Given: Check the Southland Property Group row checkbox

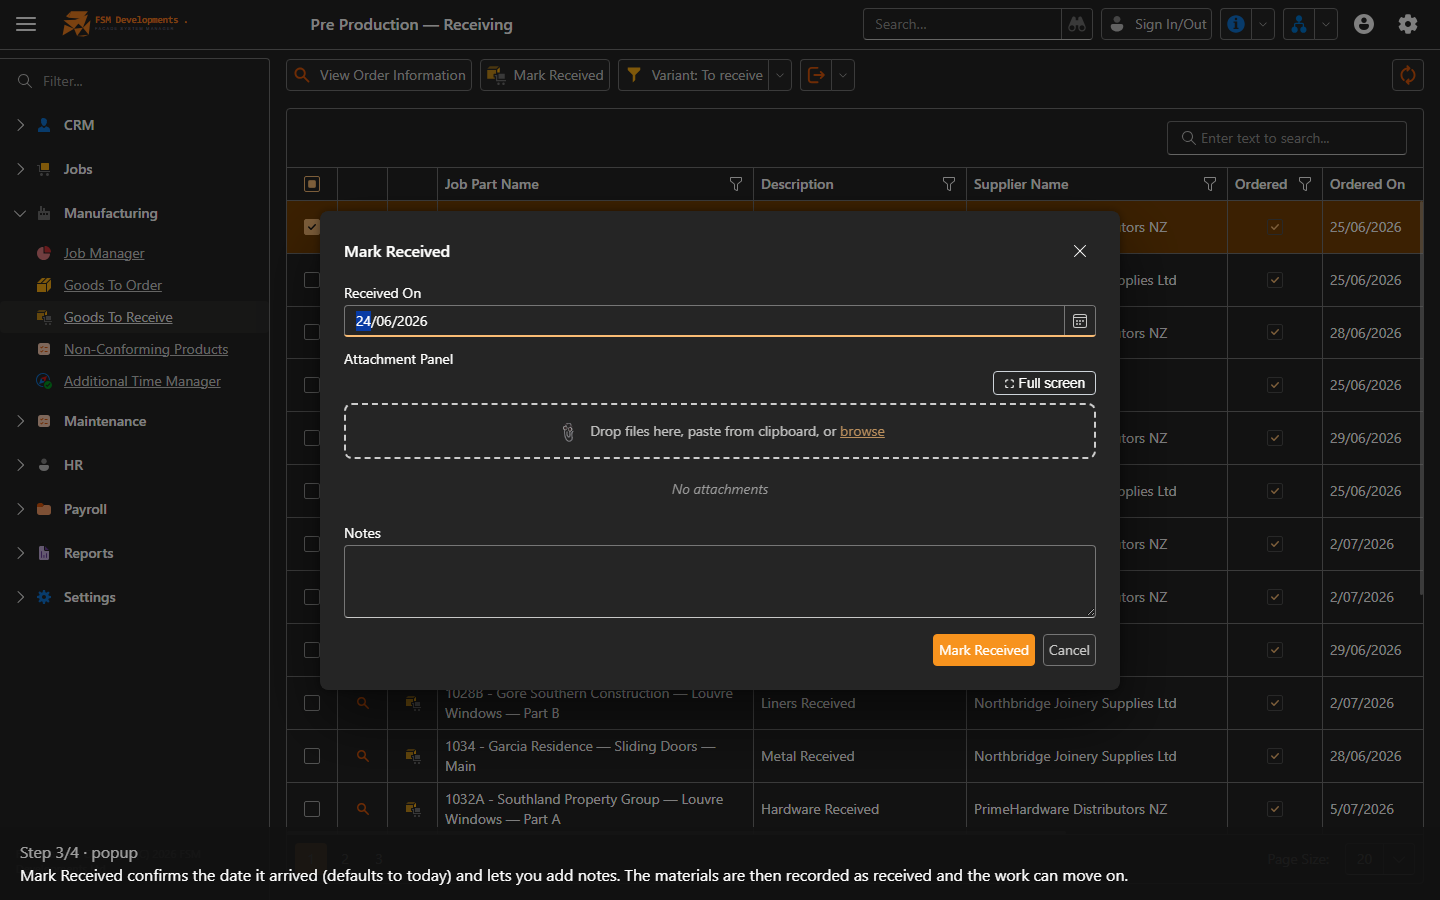Looking at the screenshot, I should pos(312,809).
